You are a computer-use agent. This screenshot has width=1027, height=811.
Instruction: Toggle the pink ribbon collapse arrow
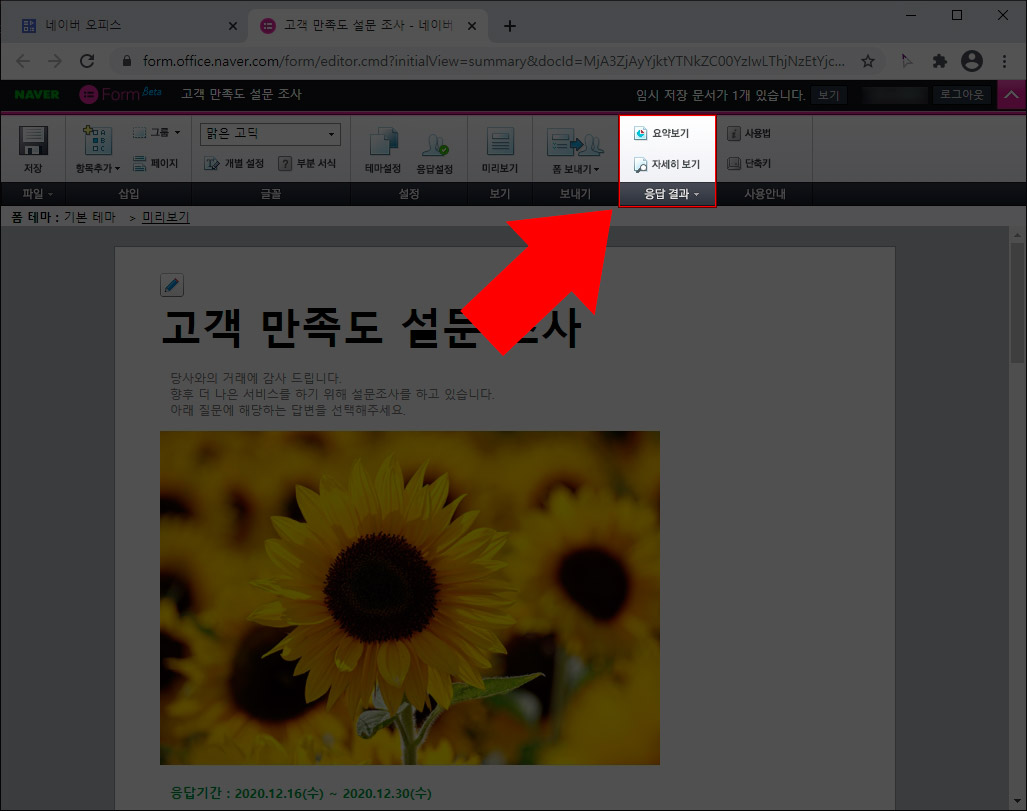point(1013,93)
